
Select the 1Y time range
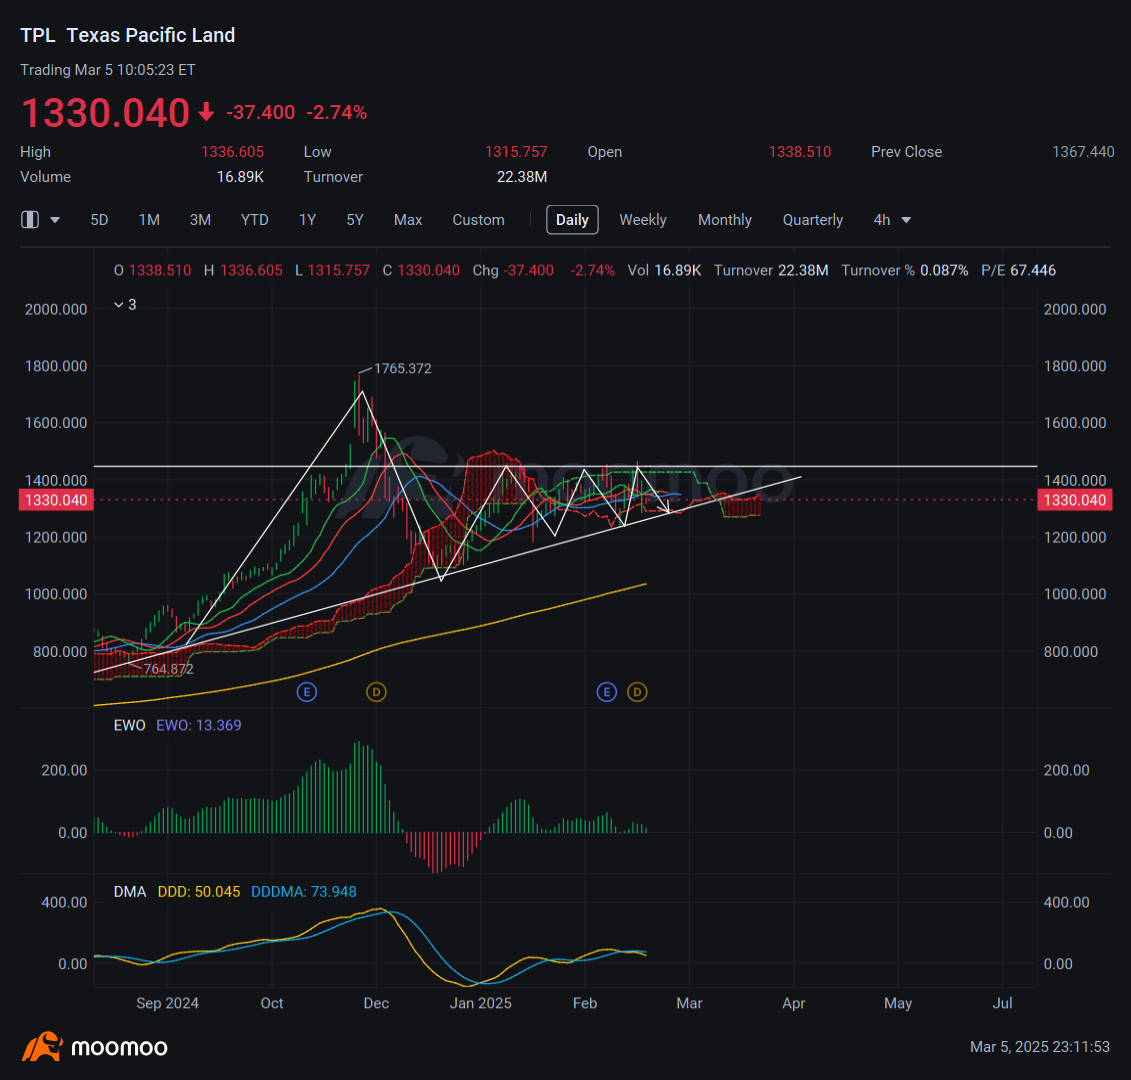[x=307, y=220]
